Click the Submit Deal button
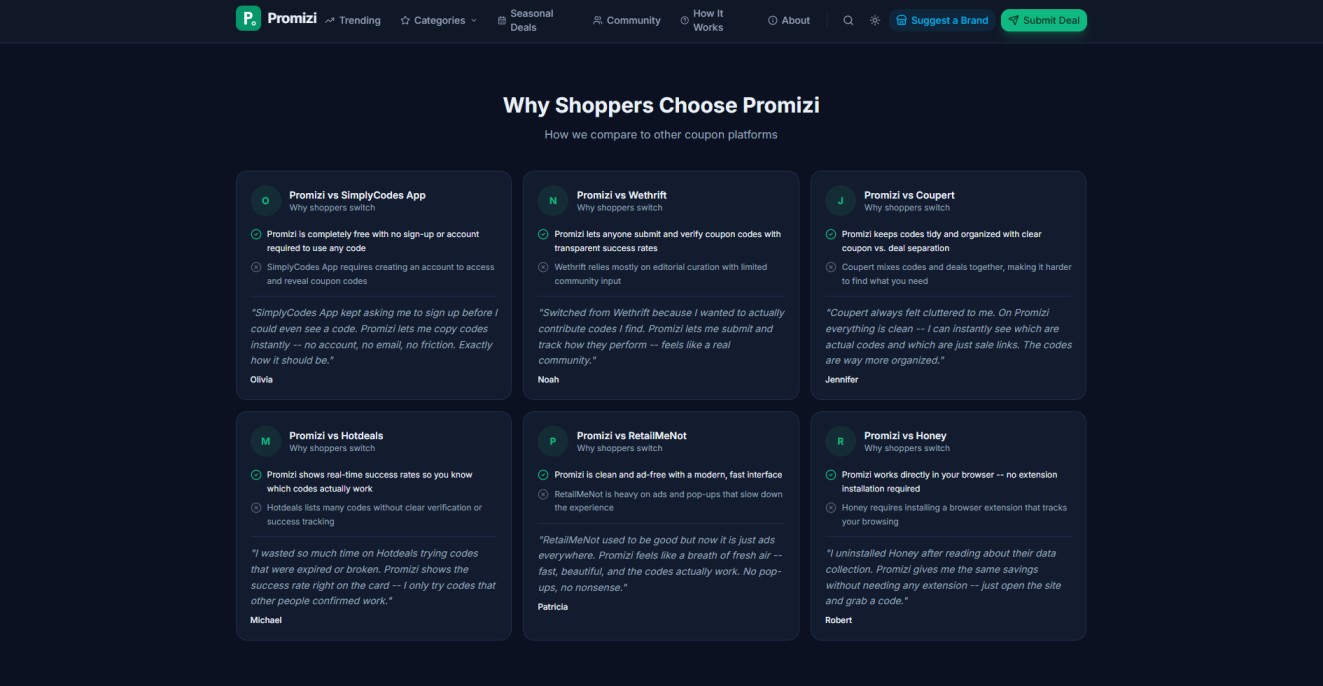1323x686 pixels. [x=1043, y=20]
